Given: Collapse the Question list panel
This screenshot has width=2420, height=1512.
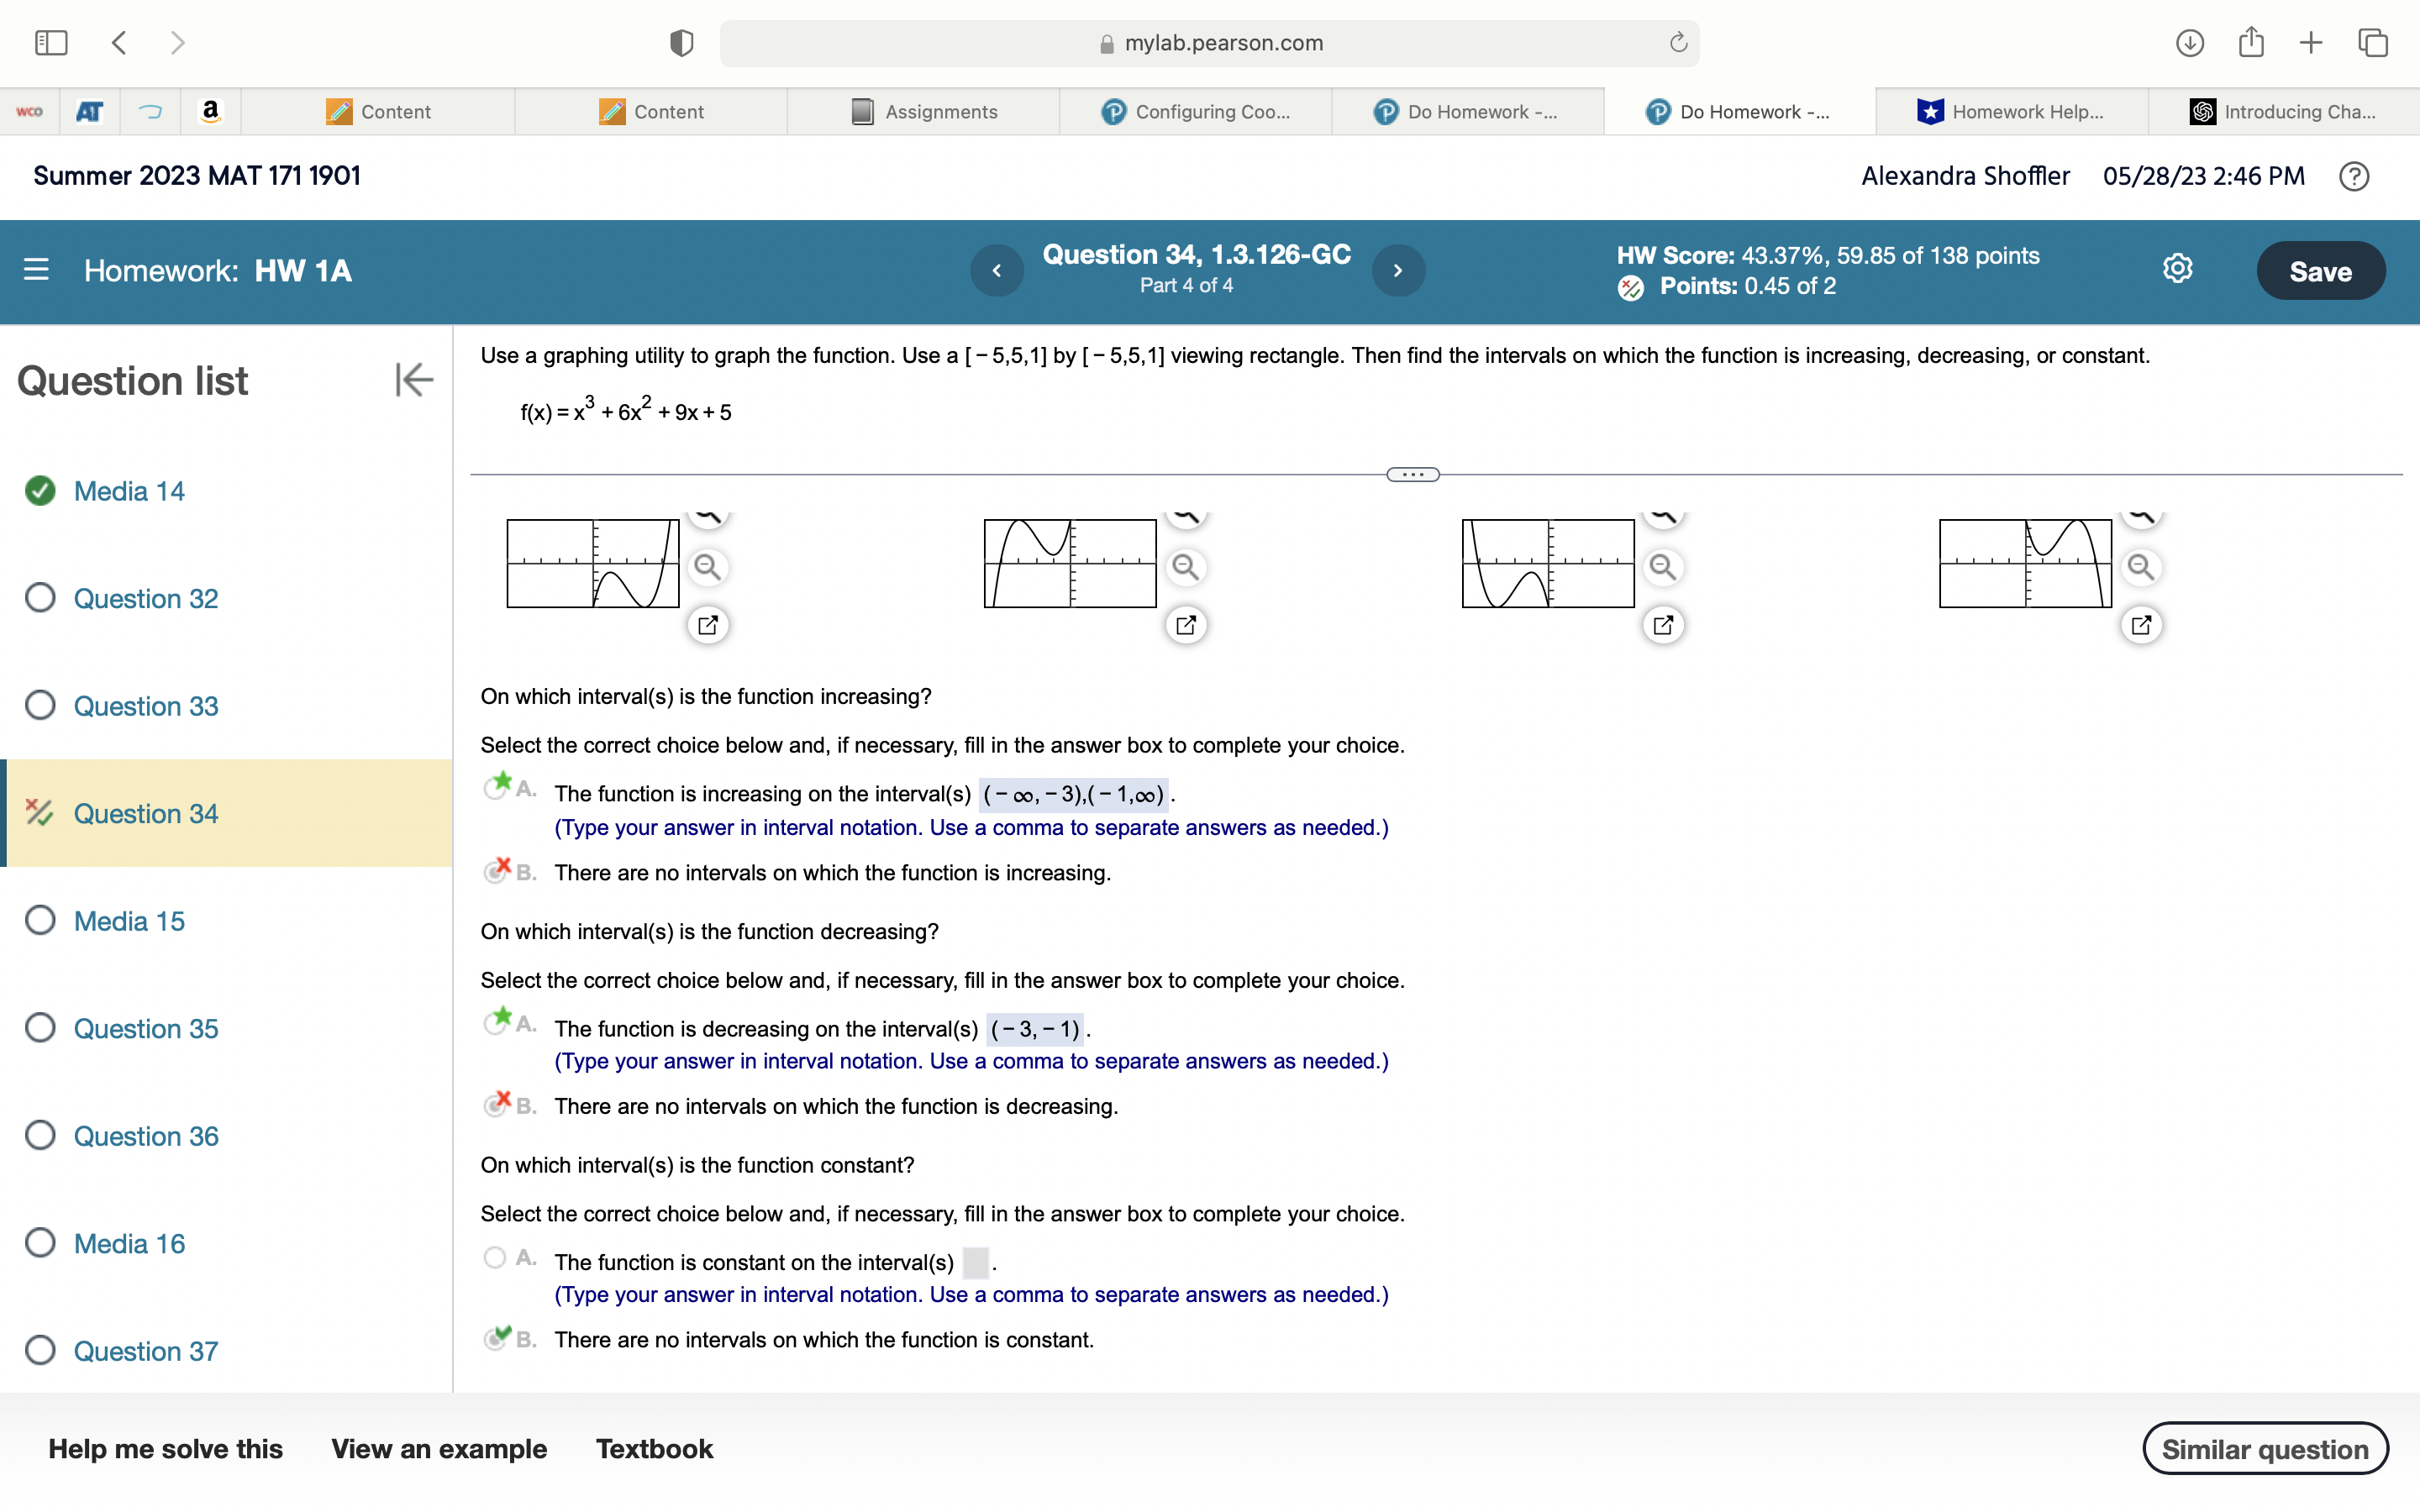Looking at the screenshot, I should (x=413, y=380).
